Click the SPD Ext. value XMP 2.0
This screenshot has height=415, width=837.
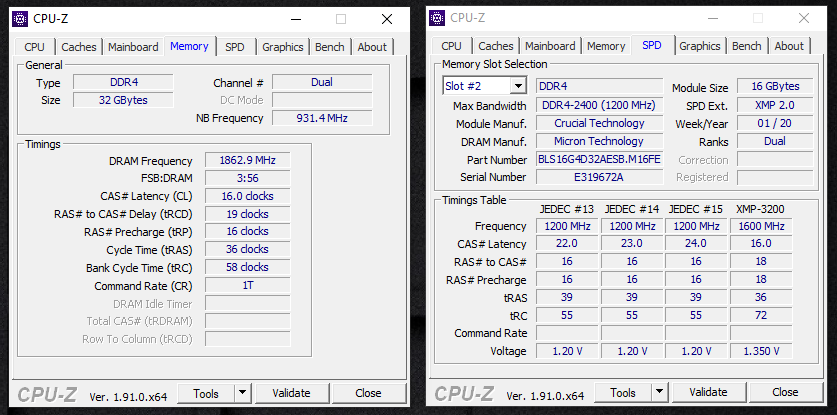click(775, 105)
